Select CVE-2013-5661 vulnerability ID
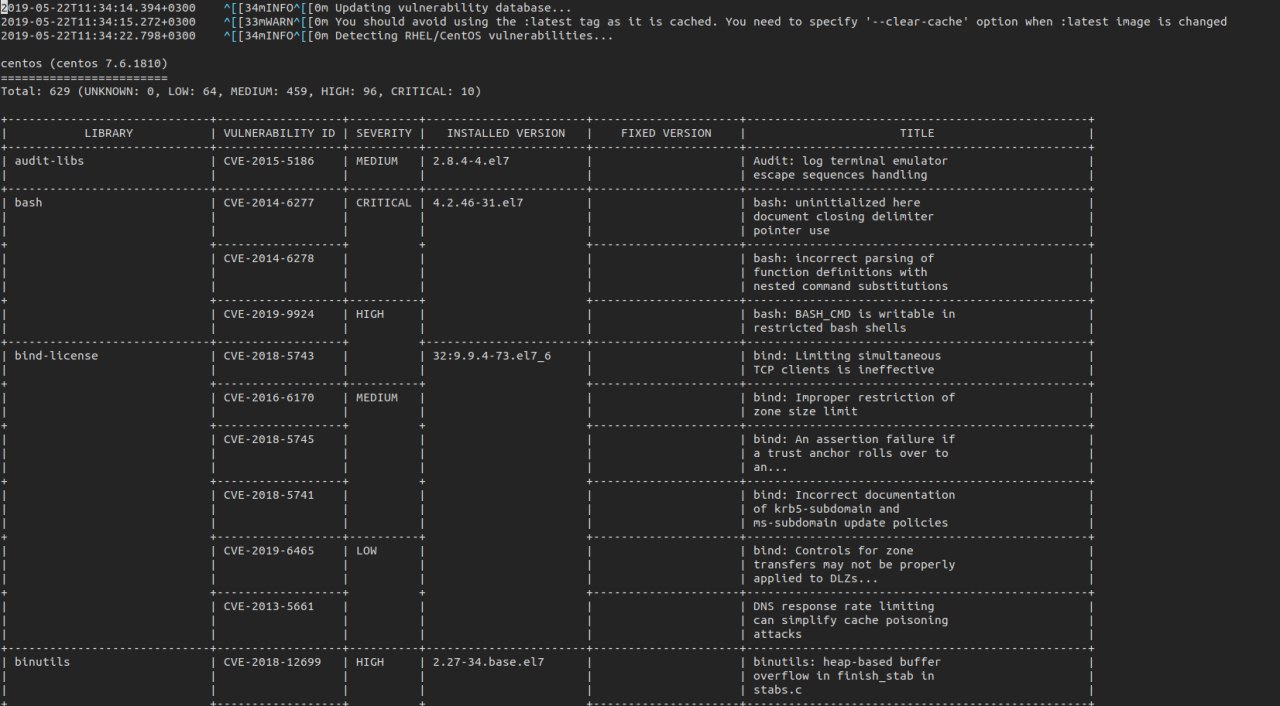Viewport: 1280px width, 706px height. tap(268, 606)
